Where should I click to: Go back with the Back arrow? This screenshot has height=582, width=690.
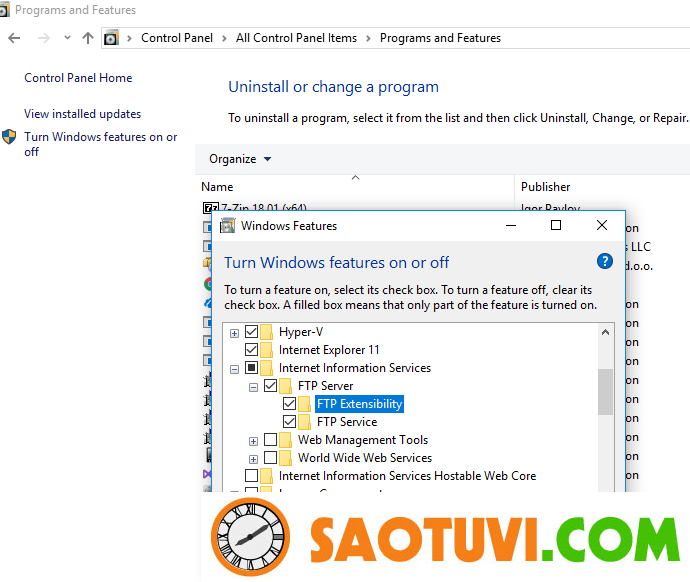point(14,38)
